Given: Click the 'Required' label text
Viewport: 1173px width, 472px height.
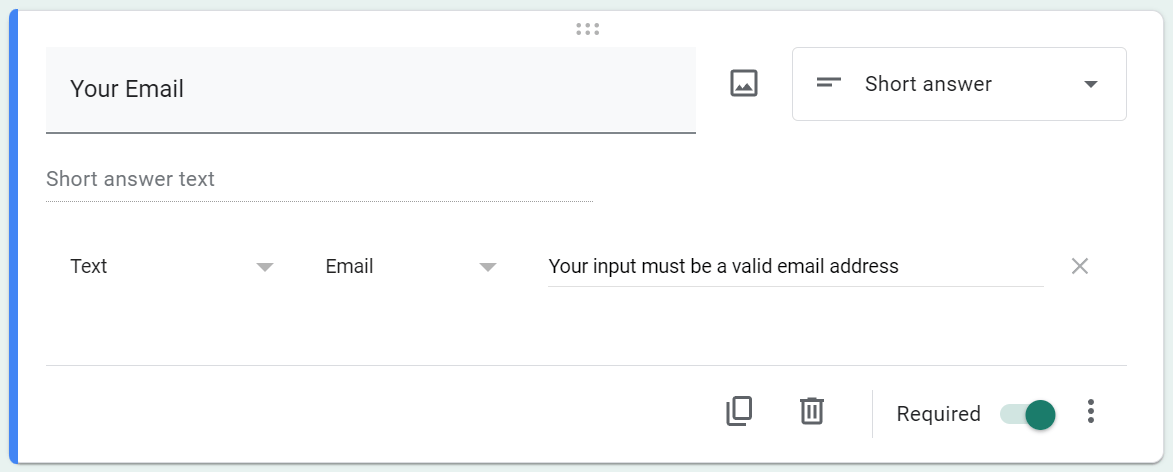Looking at the screenshot, I should tap(938, 414).
